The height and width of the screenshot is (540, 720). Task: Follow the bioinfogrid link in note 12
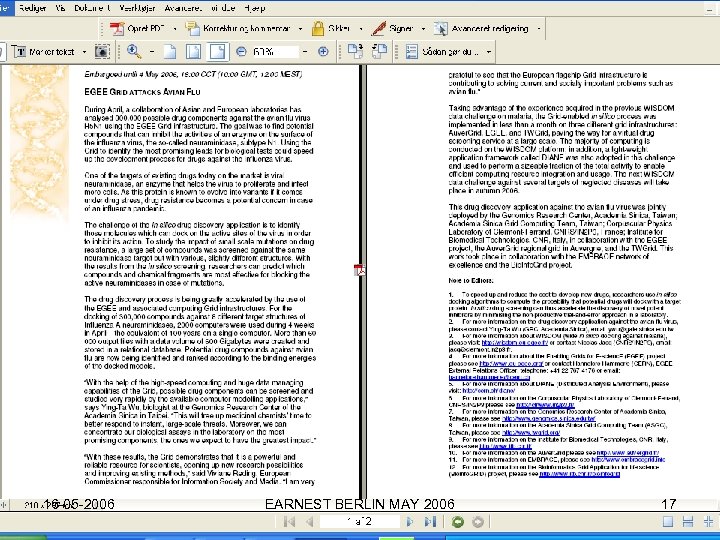click(x=579, y=474)
